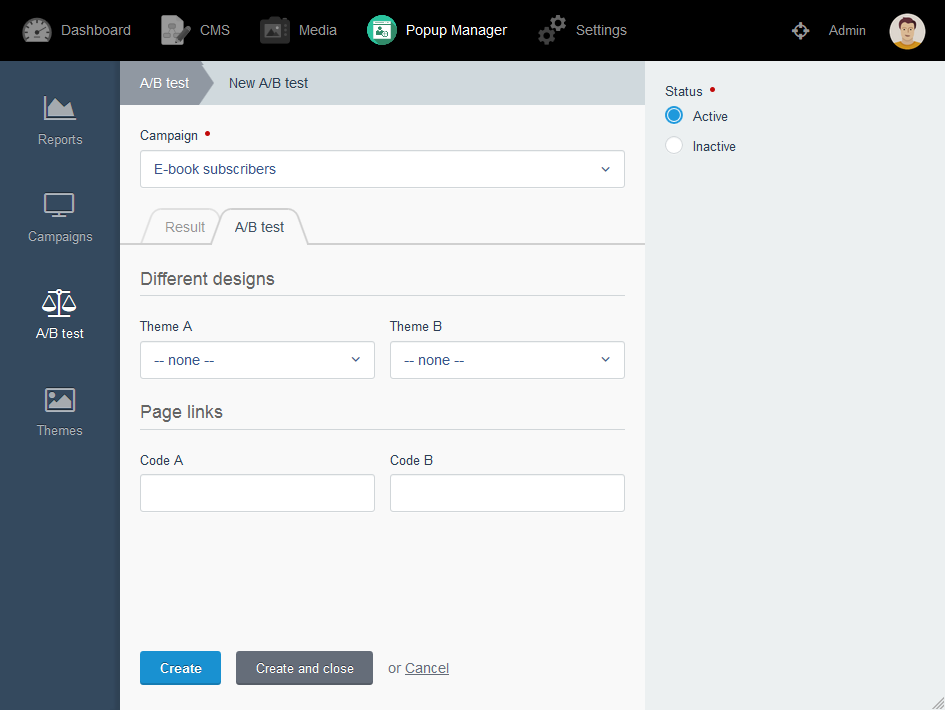Image resolution: width=945 pixels, height=710 pixels.
Task: Click the Different designs heading
Action: pyautogui.click(x=207, y=279)
